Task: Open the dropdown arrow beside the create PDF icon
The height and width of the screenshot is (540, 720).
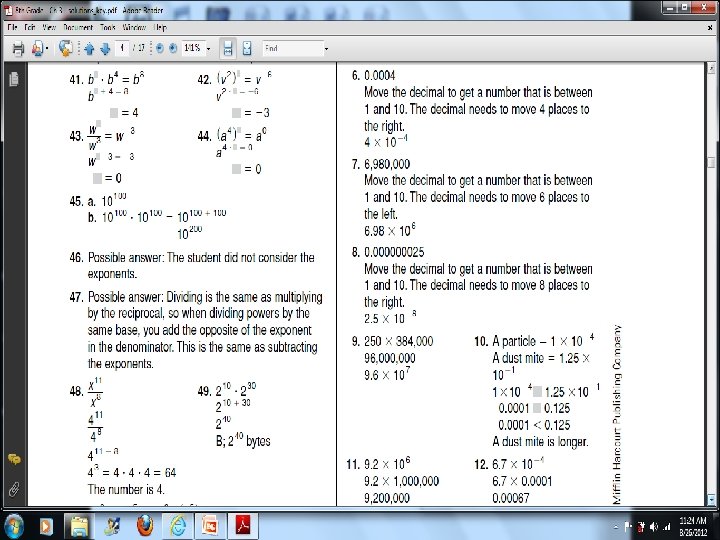Action: click(47, 49)
